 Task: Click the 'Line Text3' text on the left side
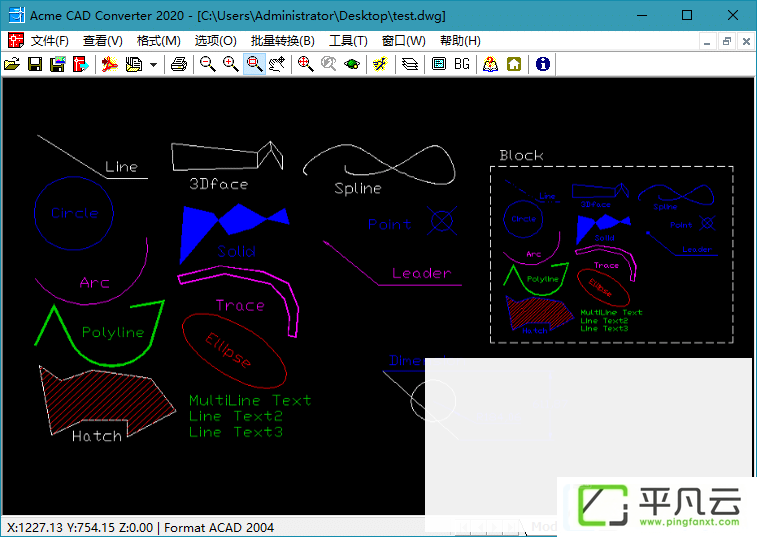click(x=236, y=432)
